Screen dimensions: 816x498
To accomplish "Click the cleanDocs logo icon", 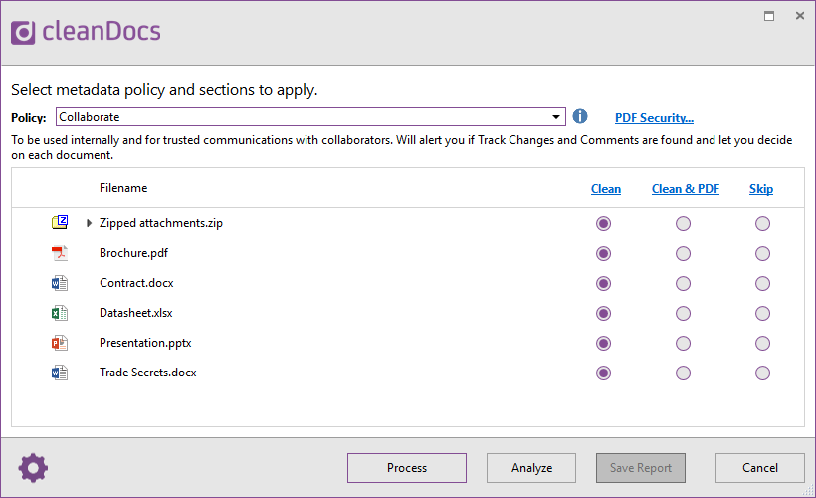I will point(23,33).
